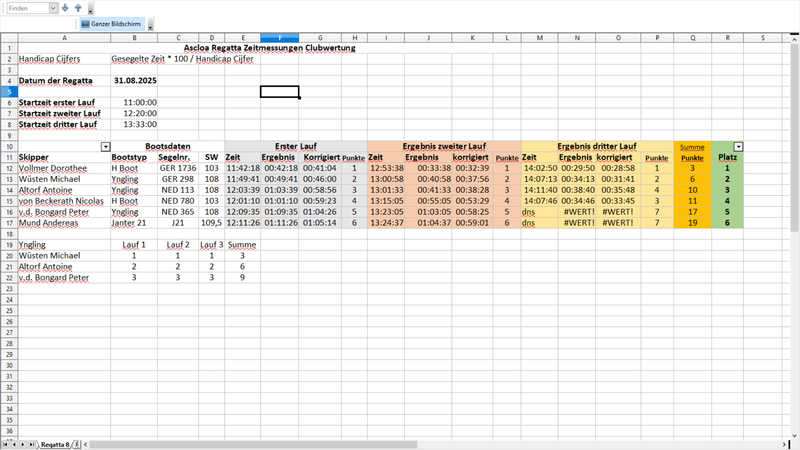The image size is (800, 450).
Task: Select sail number GER 1736 cell
Action: 178,168
